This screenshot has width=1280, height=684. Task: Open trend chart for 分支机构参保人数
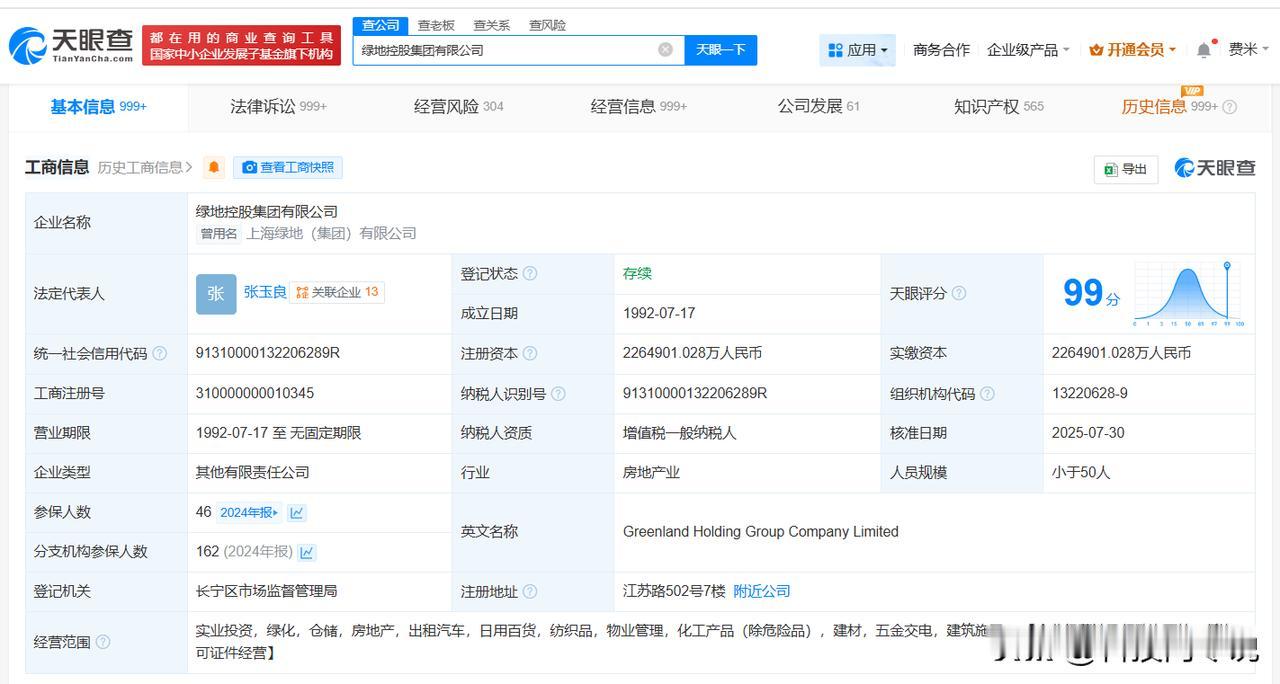pos(307,552)
